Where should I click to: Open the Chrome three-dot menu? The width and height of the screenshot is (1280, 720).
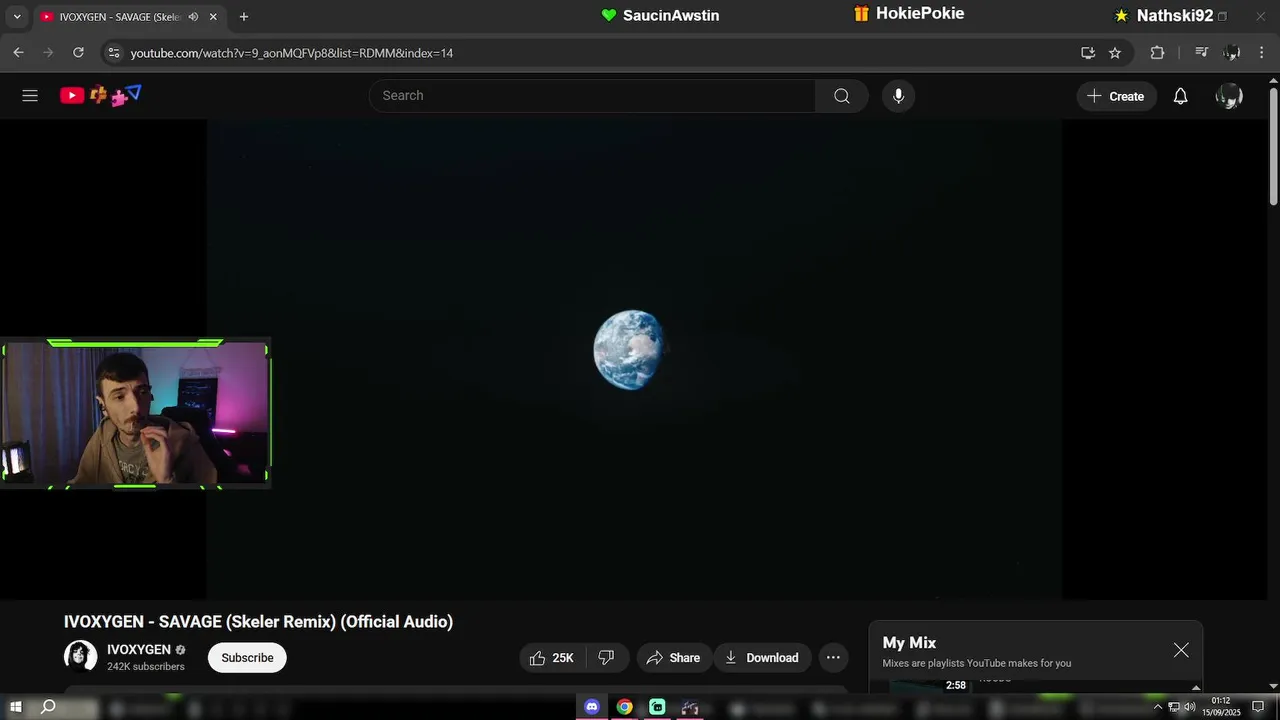click(1263, 53)
